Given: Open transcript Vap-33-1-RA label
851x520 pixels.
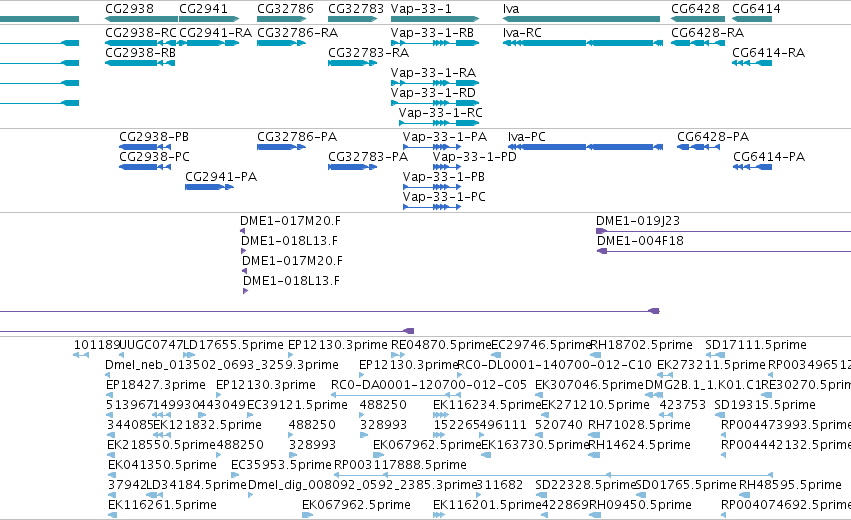Looking at the screenshot, I should pyautogui.click(x=433, y=73).
